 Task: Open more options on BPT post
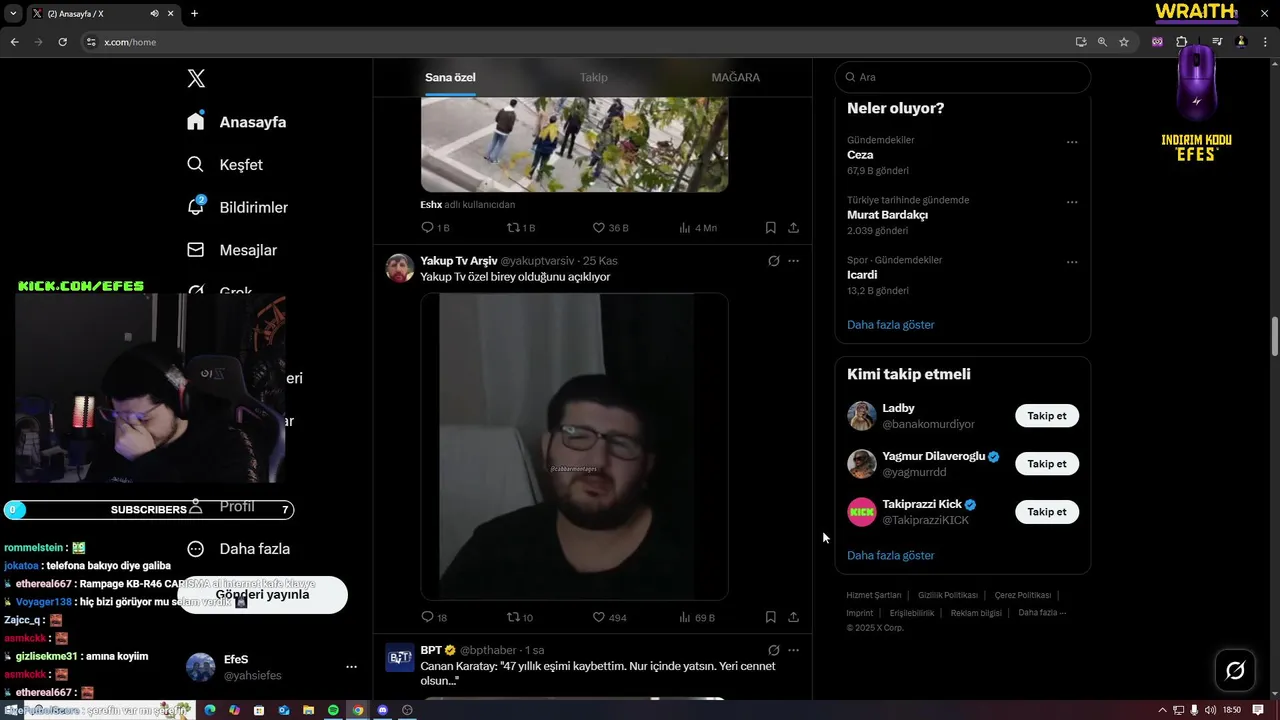coord(793,650)
